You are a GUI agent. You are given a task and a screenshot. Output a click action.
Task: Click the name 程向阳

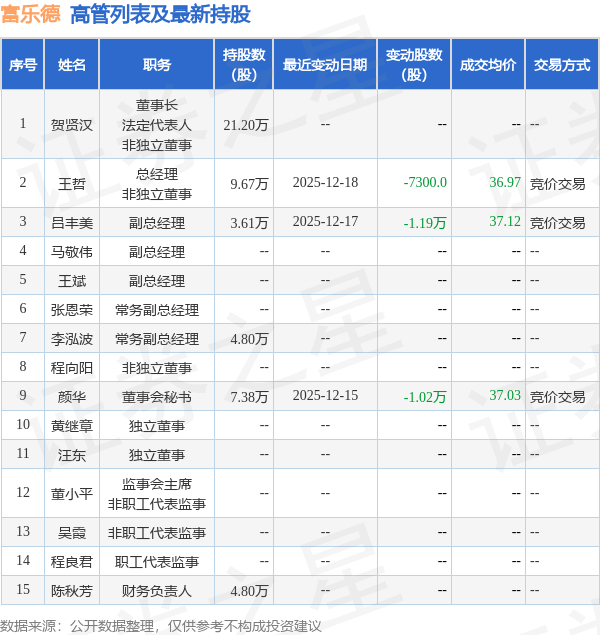(72, 368)
